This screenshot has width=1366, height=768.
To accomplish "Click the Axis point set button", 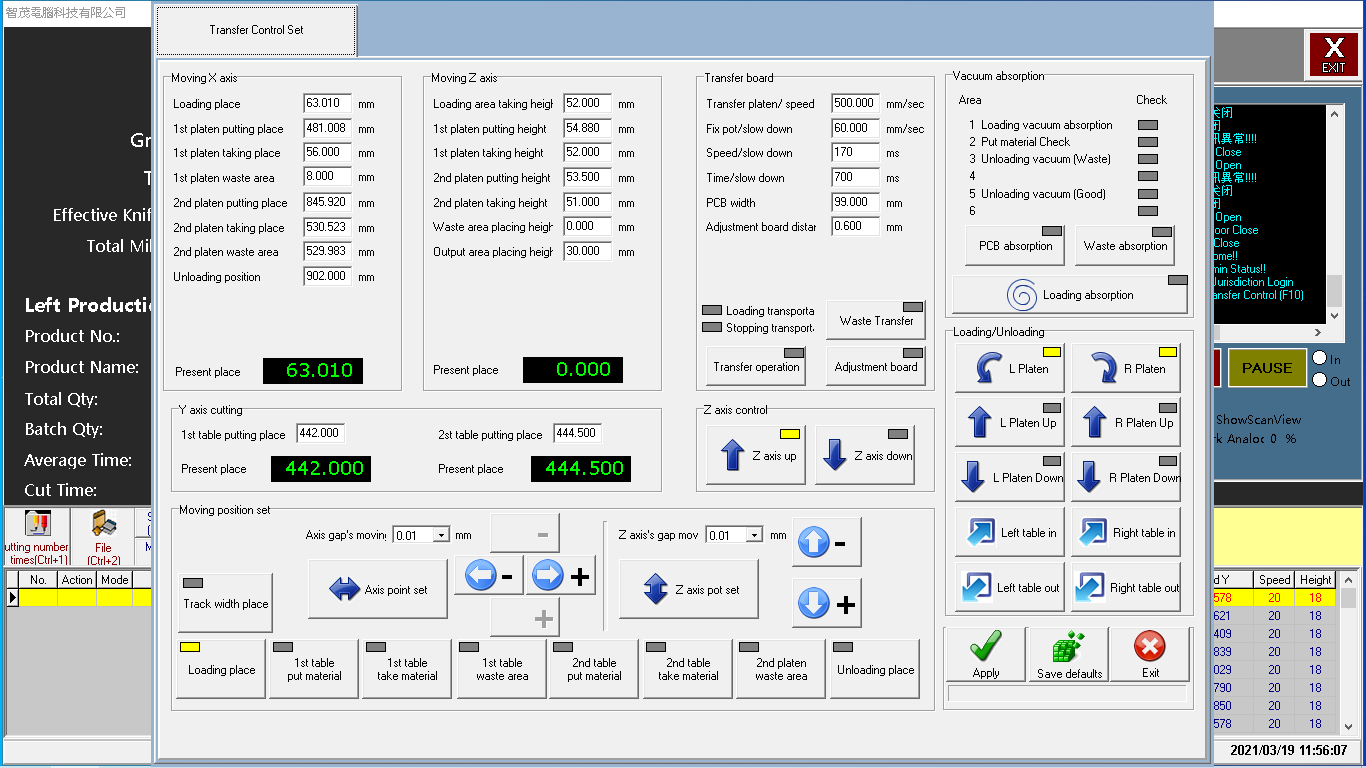I will [377, 590].
